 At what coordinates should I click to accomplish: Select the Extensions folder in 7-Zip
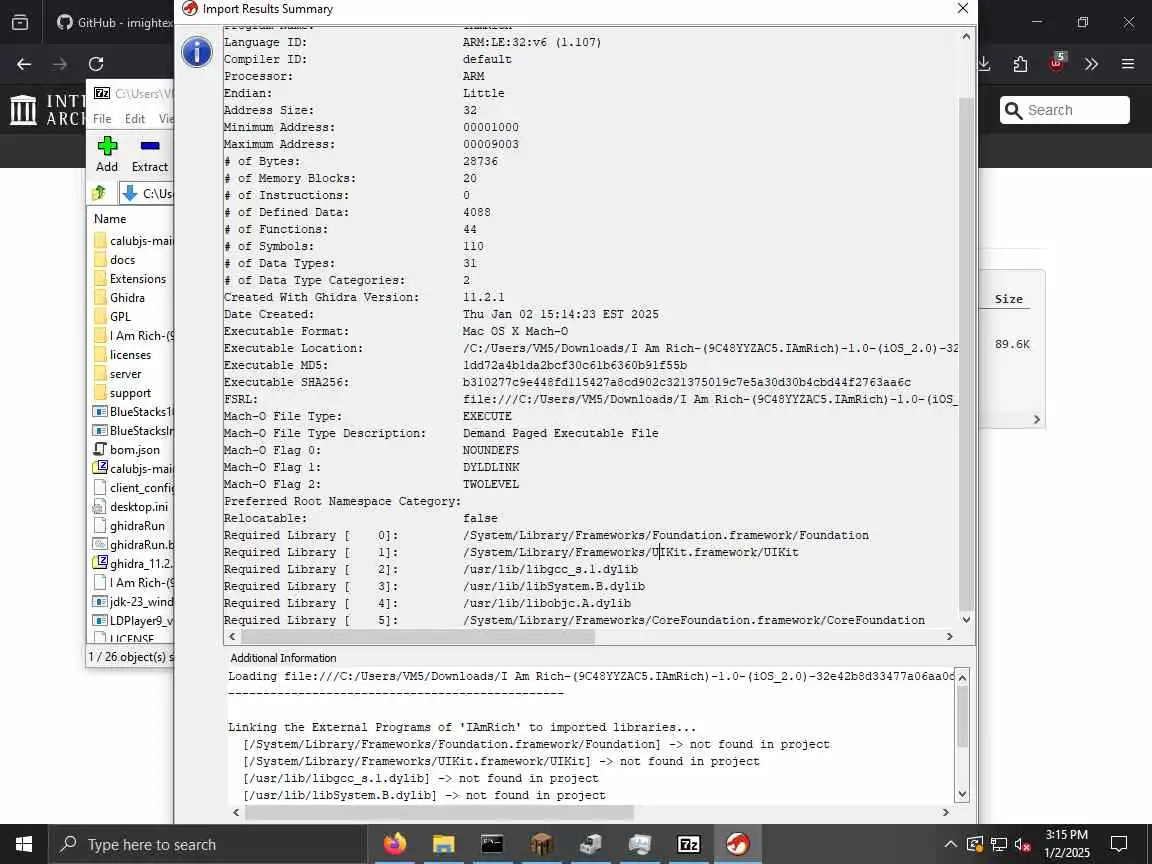pos(137,278)
